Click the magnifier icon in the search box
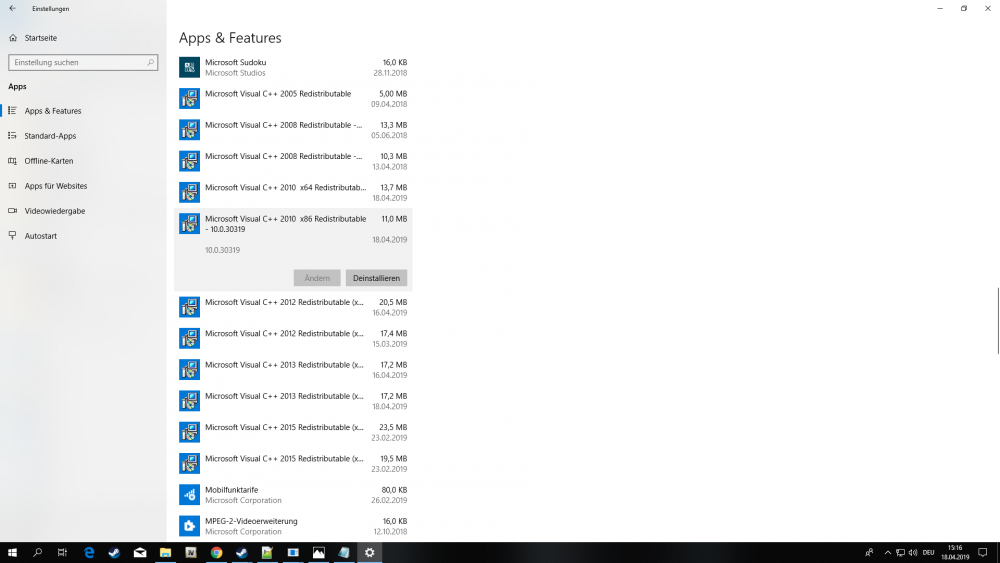 (x=151, y=62)
